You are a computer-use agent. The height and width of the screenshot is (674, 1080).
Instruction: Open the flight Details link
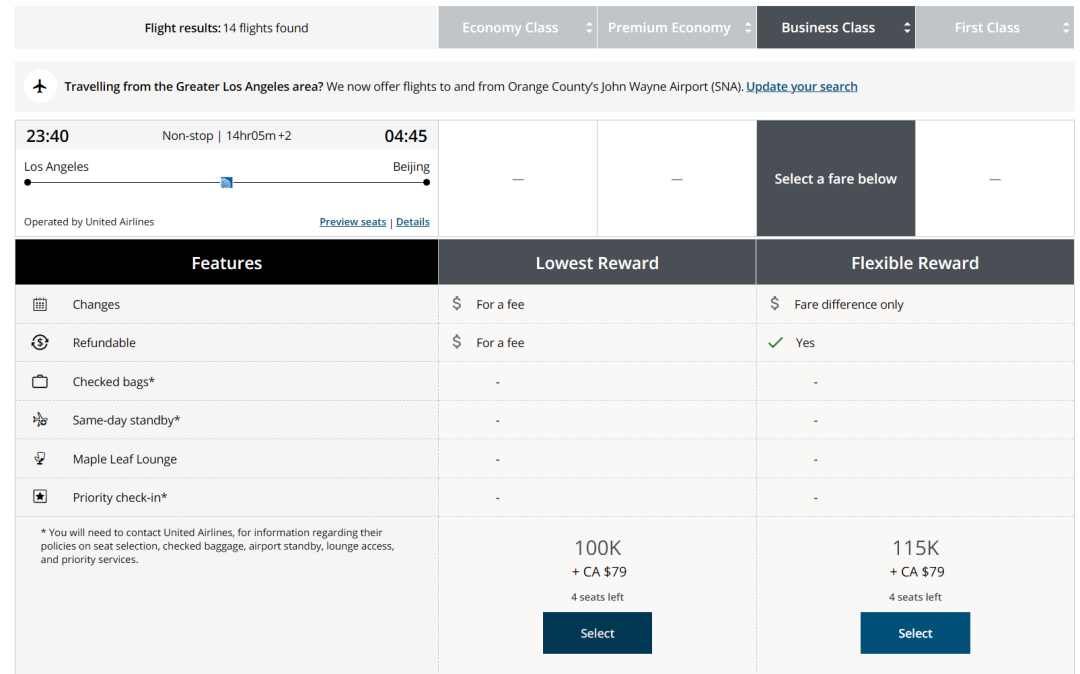(413, 222)
